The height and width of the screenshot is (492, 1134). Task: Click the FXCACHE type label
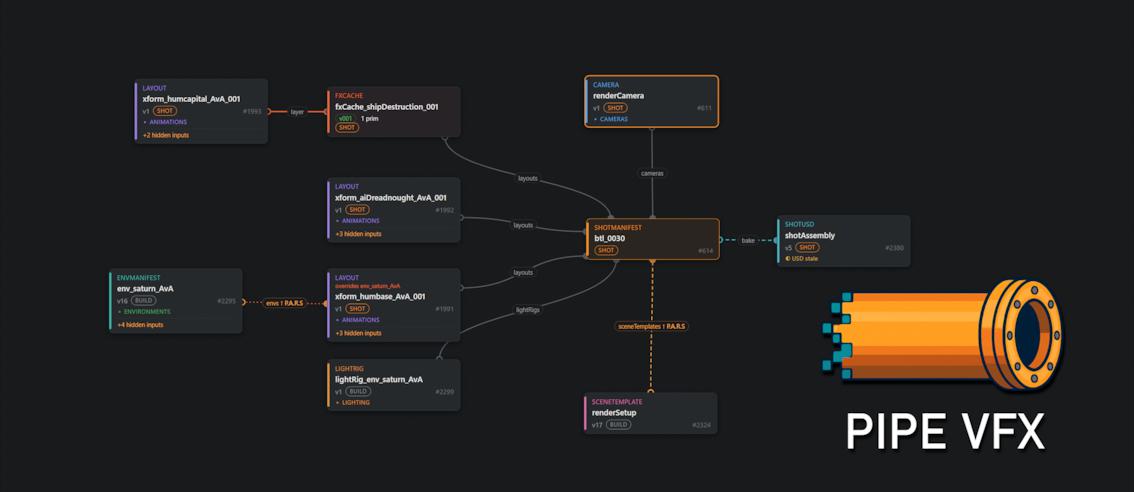click(349, 96)
